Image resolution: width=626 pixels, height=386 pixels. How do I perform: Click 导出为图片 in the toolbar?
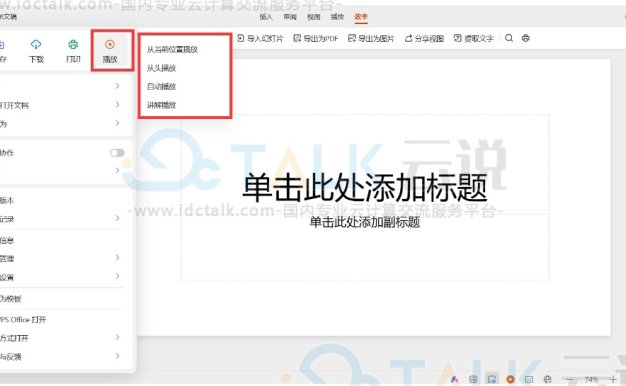click(x=371, y=38)
